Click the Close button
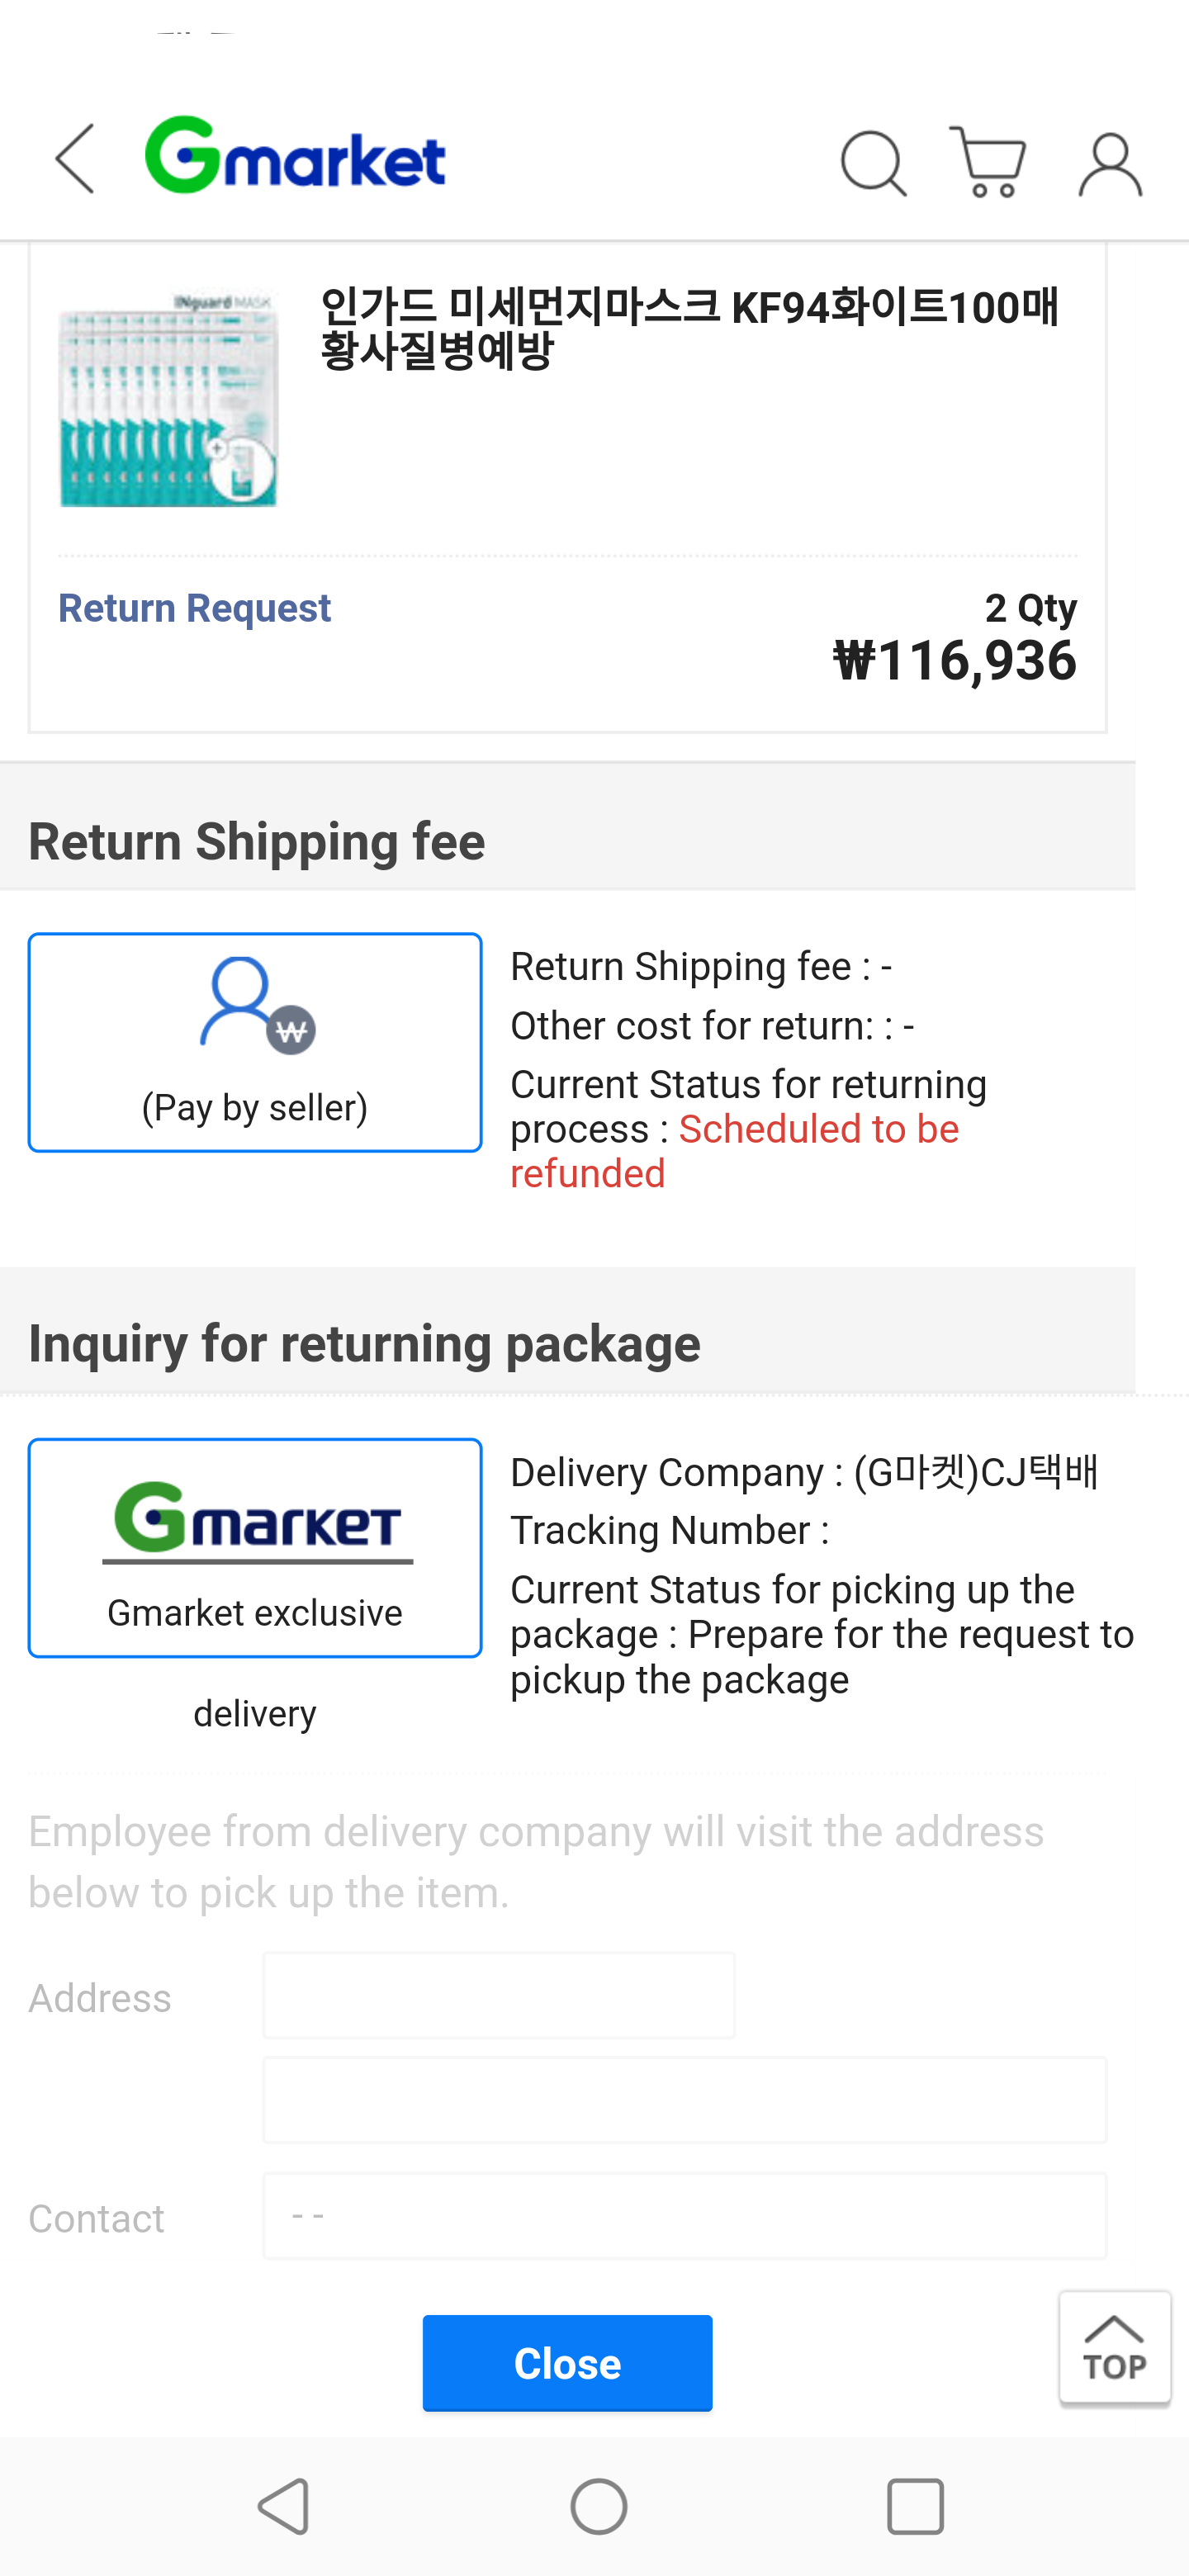The width and height of the screenshot is (1189, 2576). tap(567, 2363)
